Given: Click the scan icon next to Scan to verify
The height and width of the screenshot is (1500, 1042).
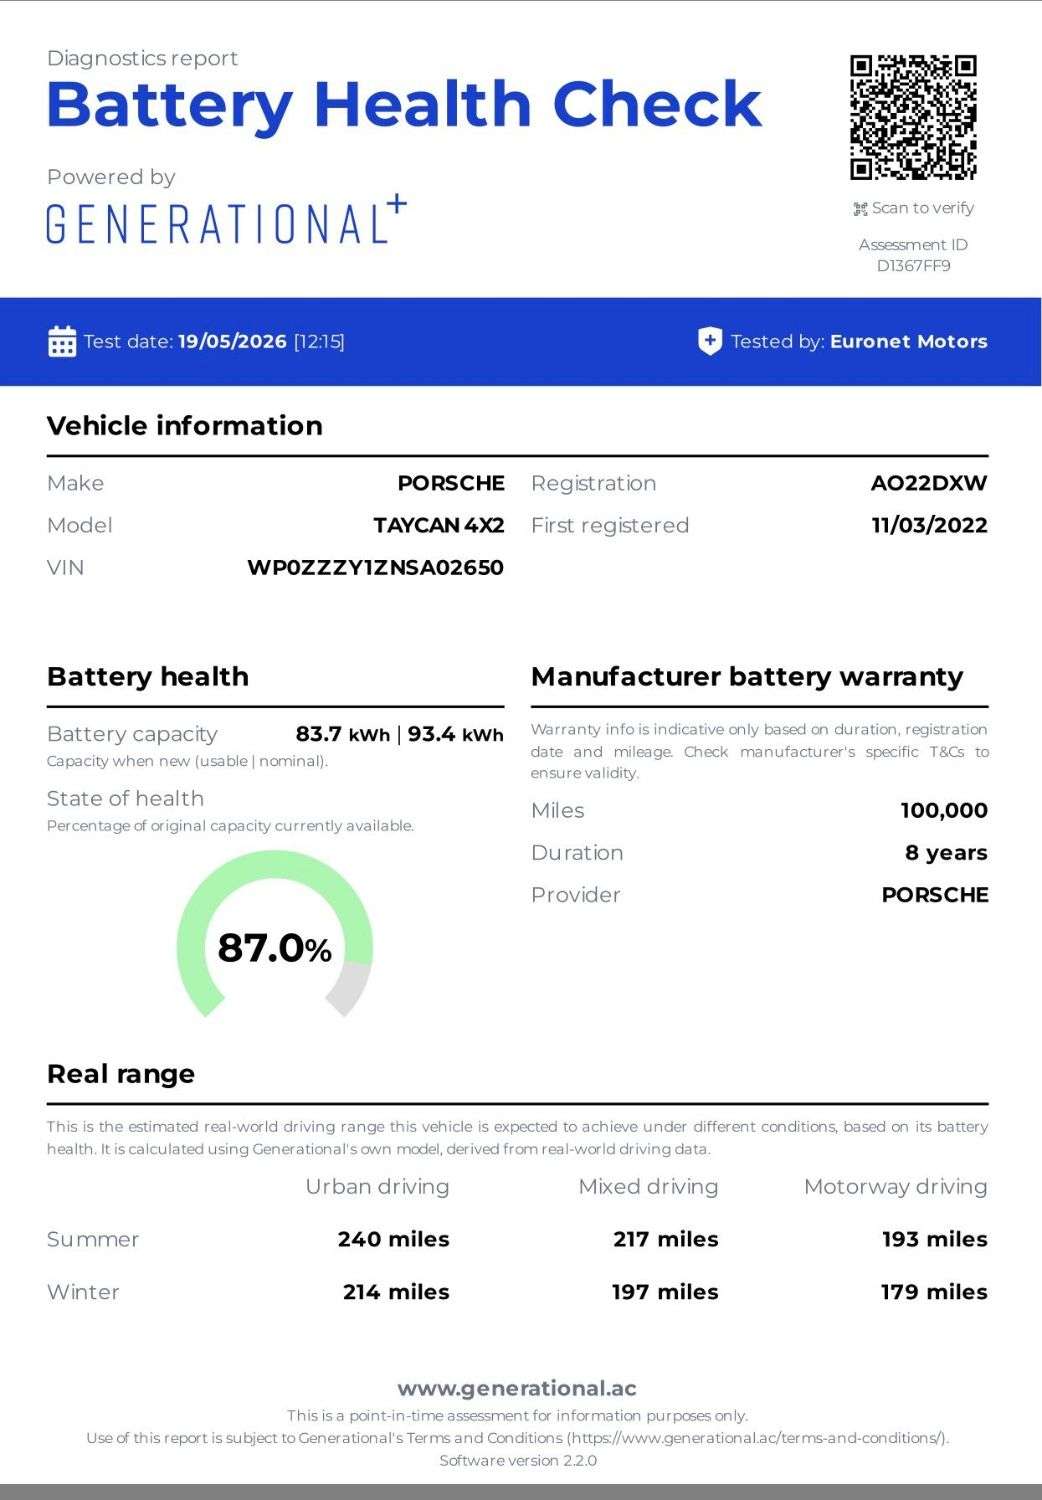Looking at the screenshot, I should tap(860, 209).
